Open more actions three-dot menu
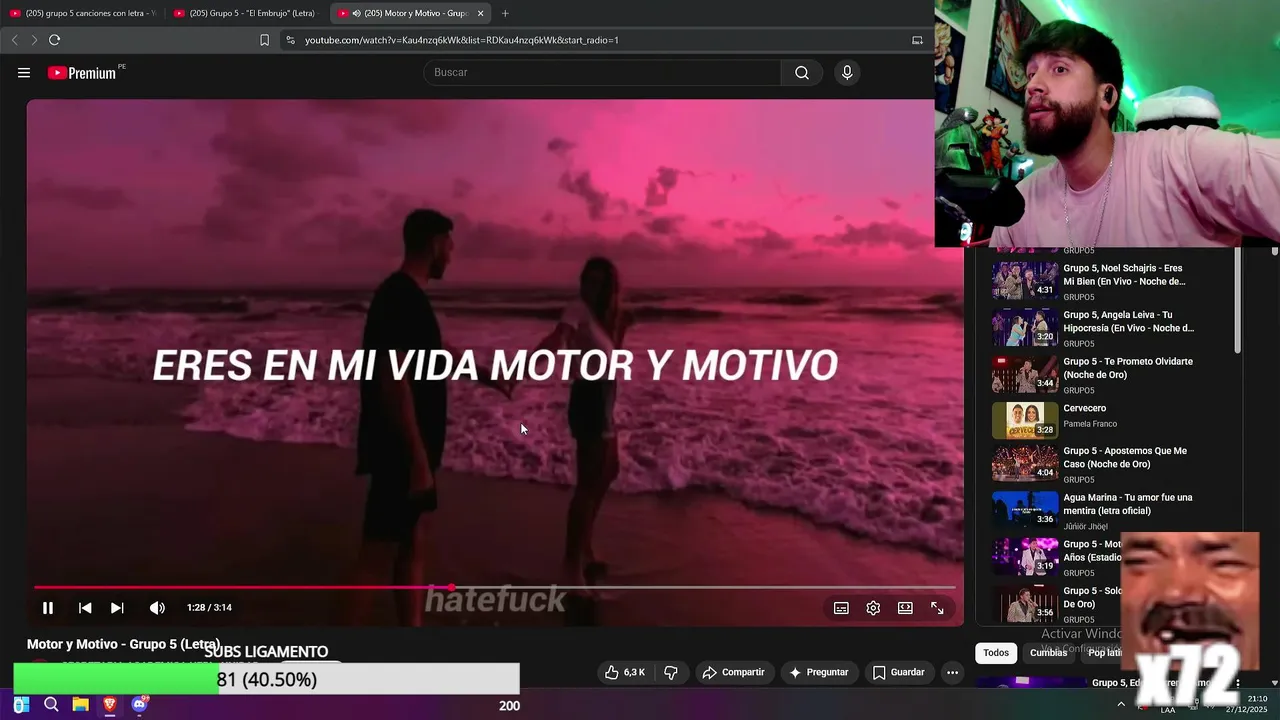The image size is (1280, 720). pos(952,672)
